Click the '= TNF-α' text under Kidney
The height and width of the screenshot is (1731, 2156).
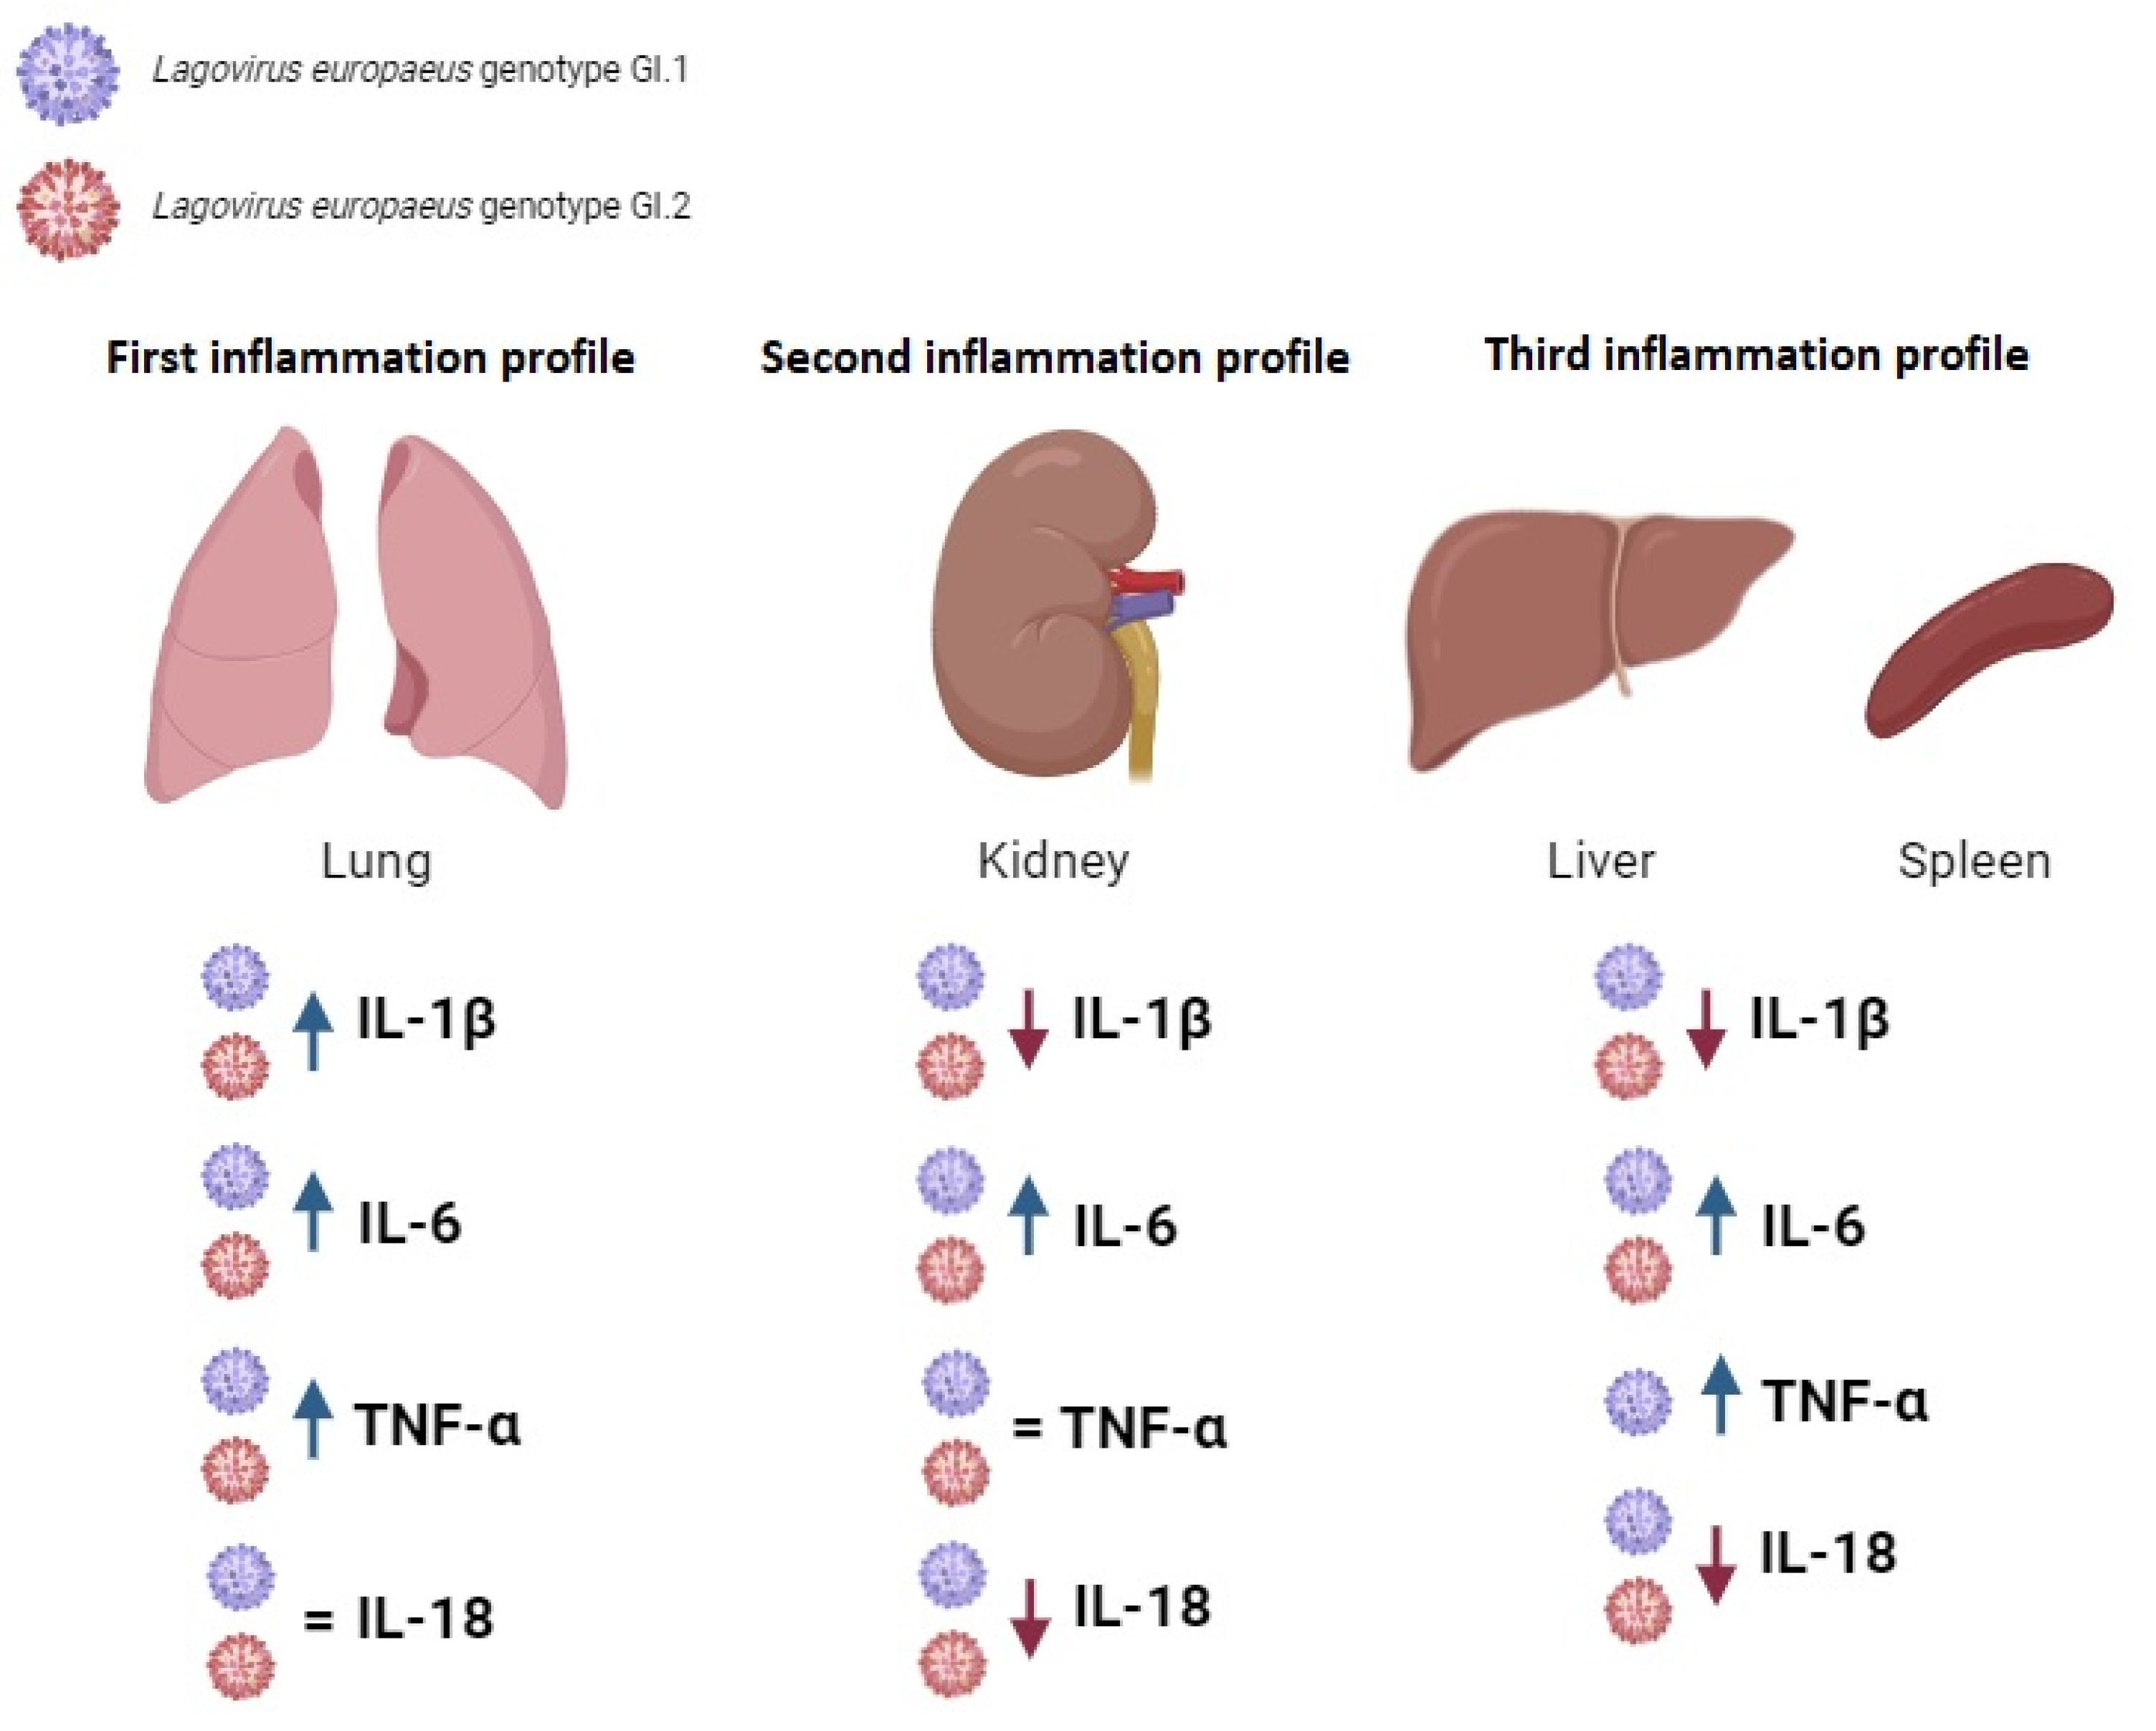[x=1119, y=1427]
